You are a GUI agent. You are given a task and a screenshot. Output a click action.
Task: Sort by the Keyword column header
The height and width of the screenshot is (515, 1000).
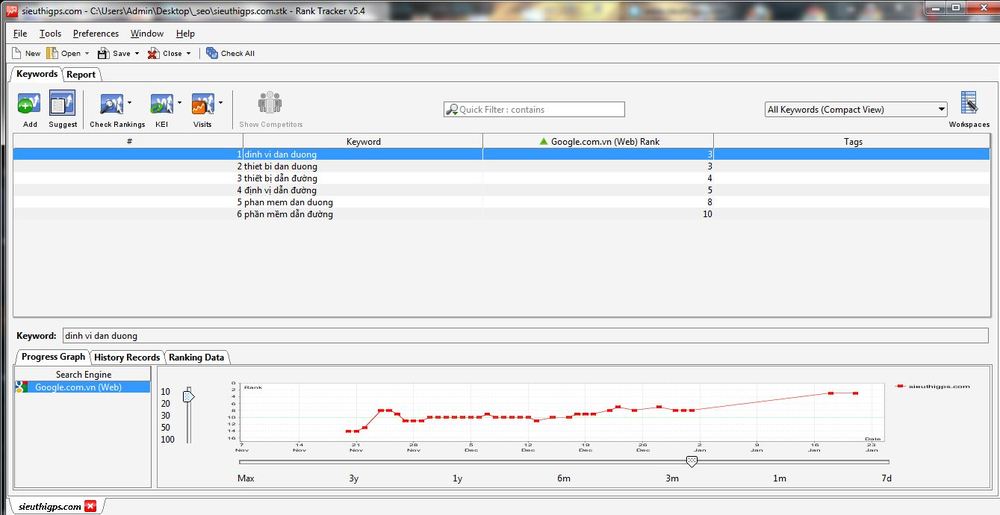pyautogui.click(x=363, y=141)
